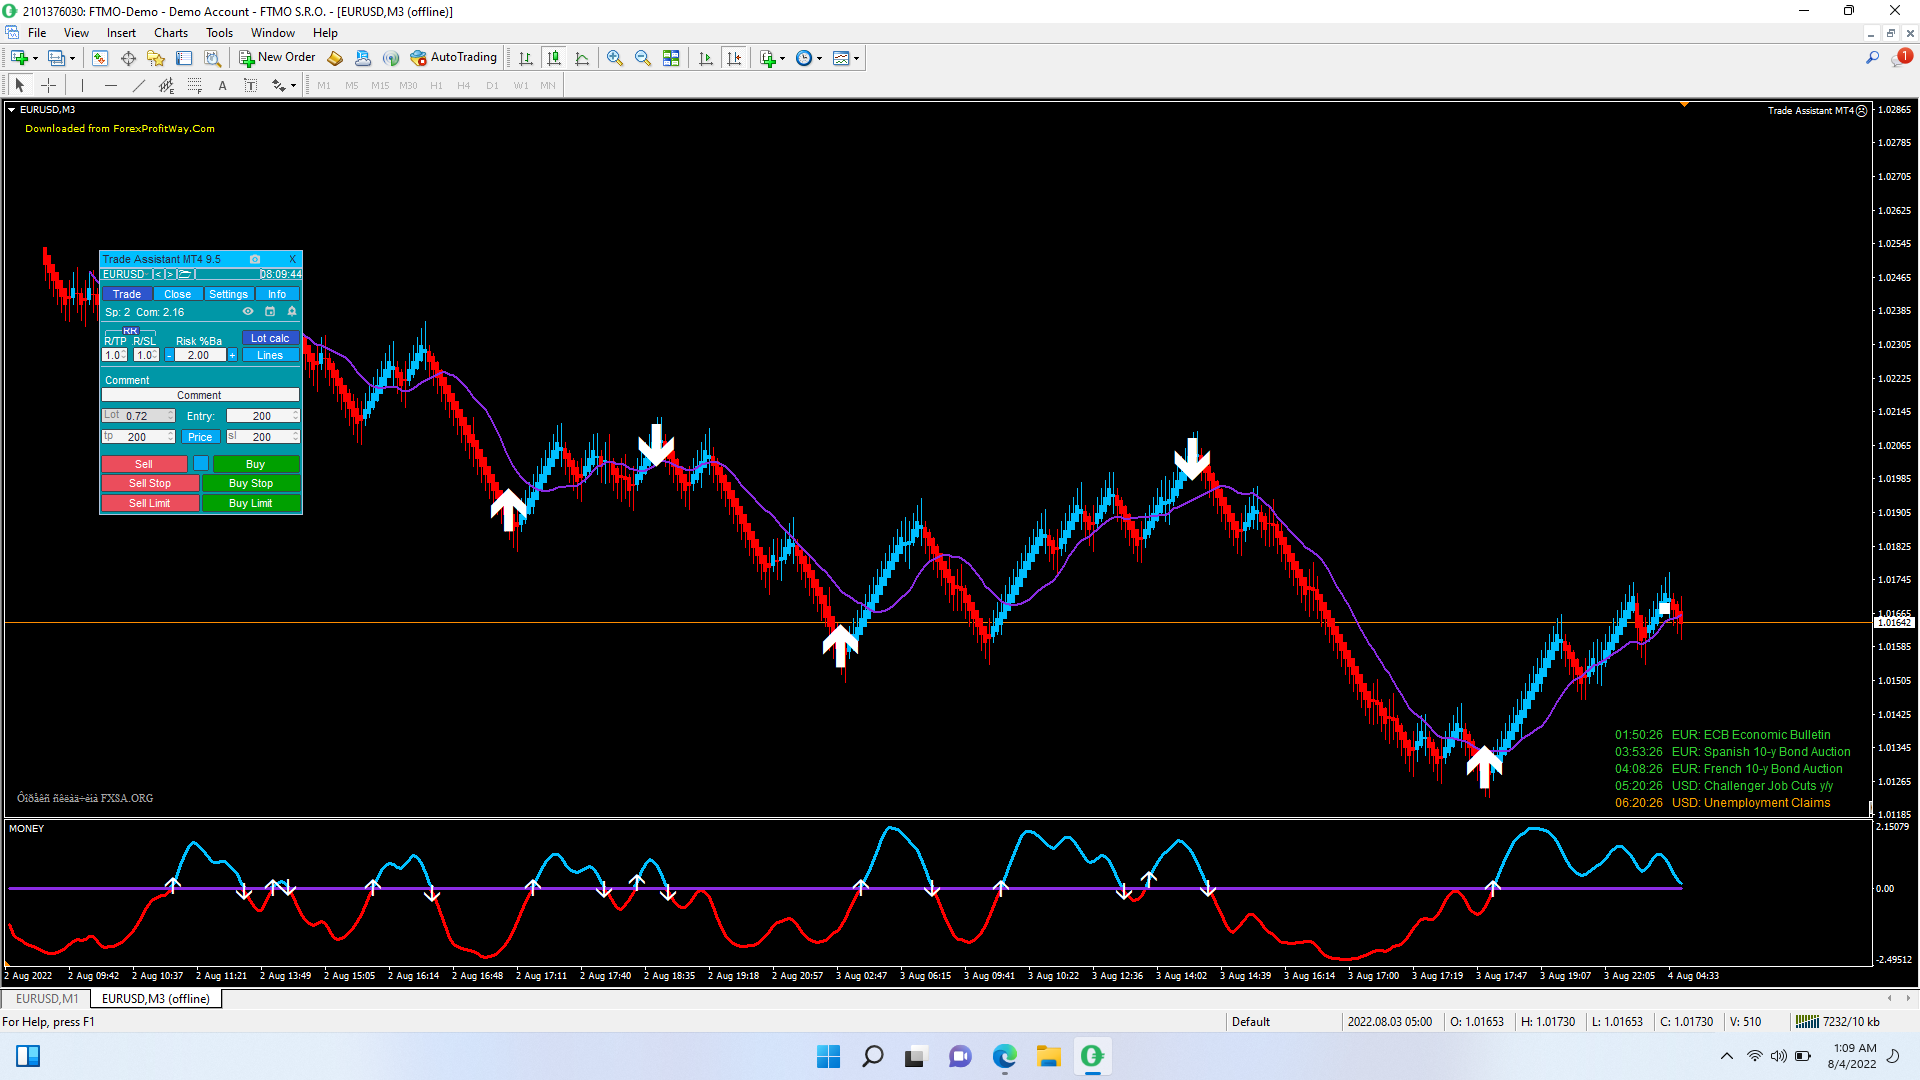This screenshot has height=1080, width=1920.
Task: Click the Zoom In magnifier icon
Action: (x=614, y=58)
